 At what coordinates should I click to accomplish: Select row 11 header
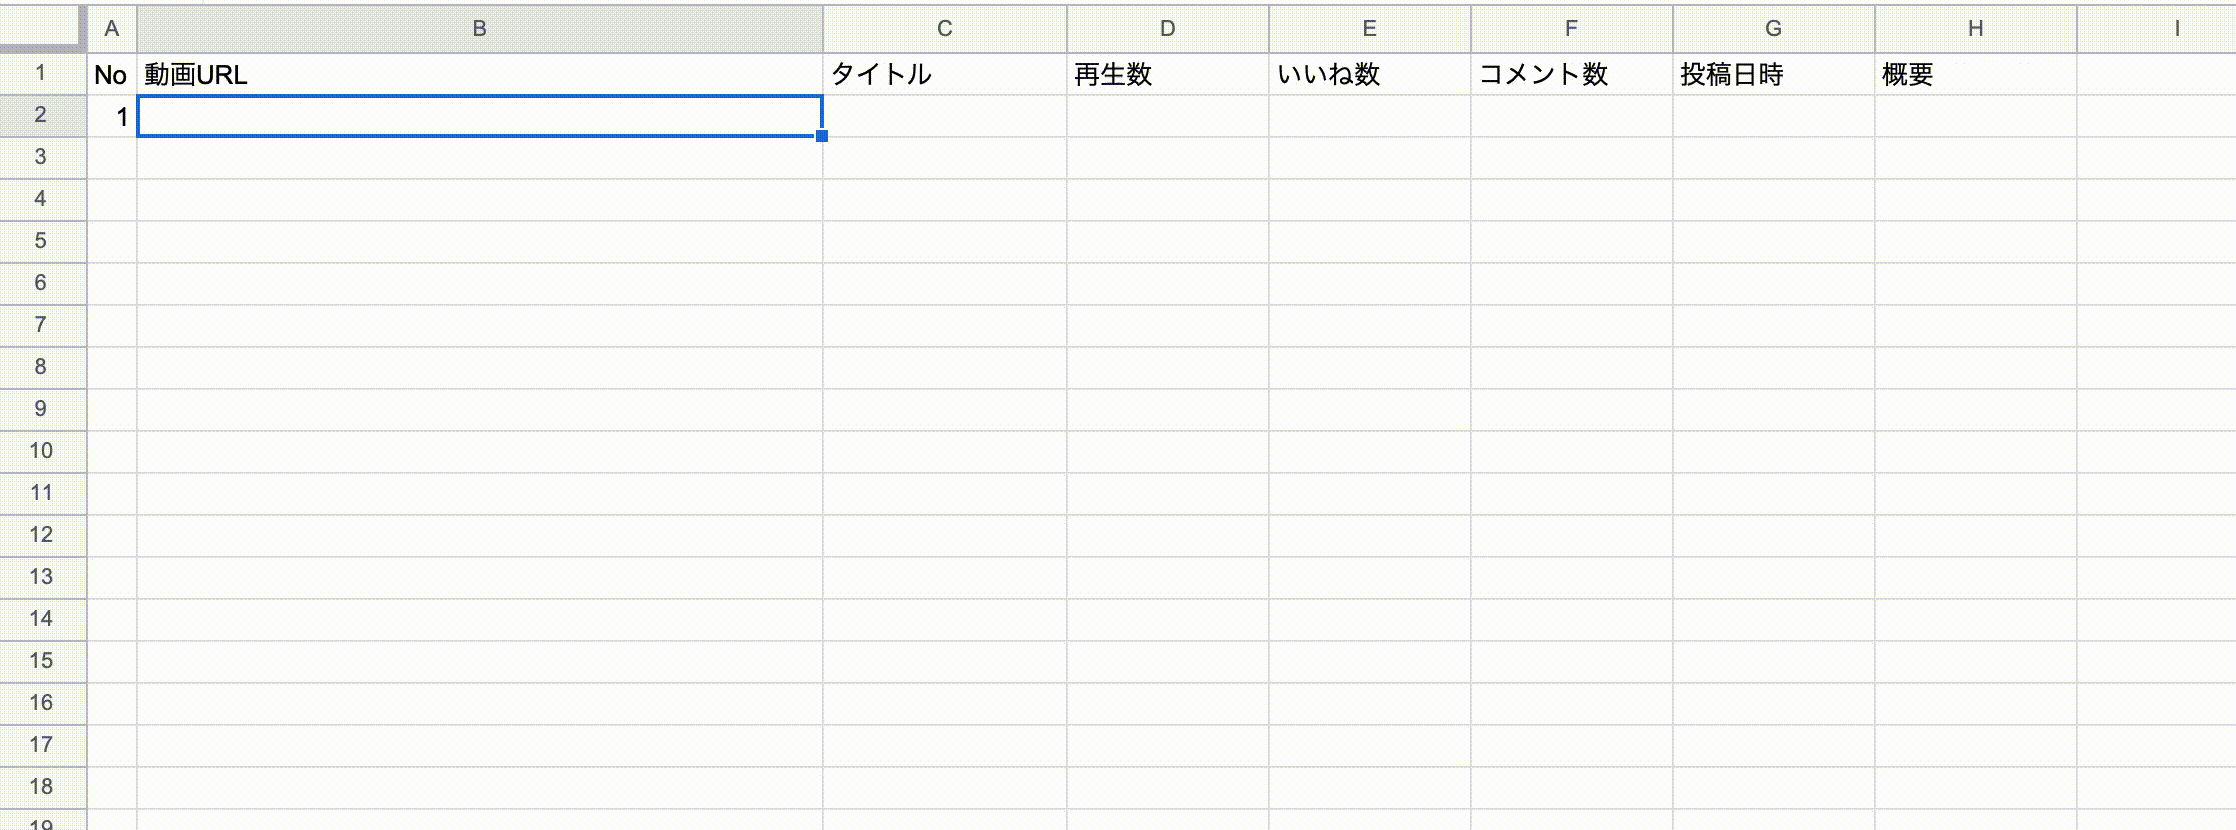coord(43,494)
